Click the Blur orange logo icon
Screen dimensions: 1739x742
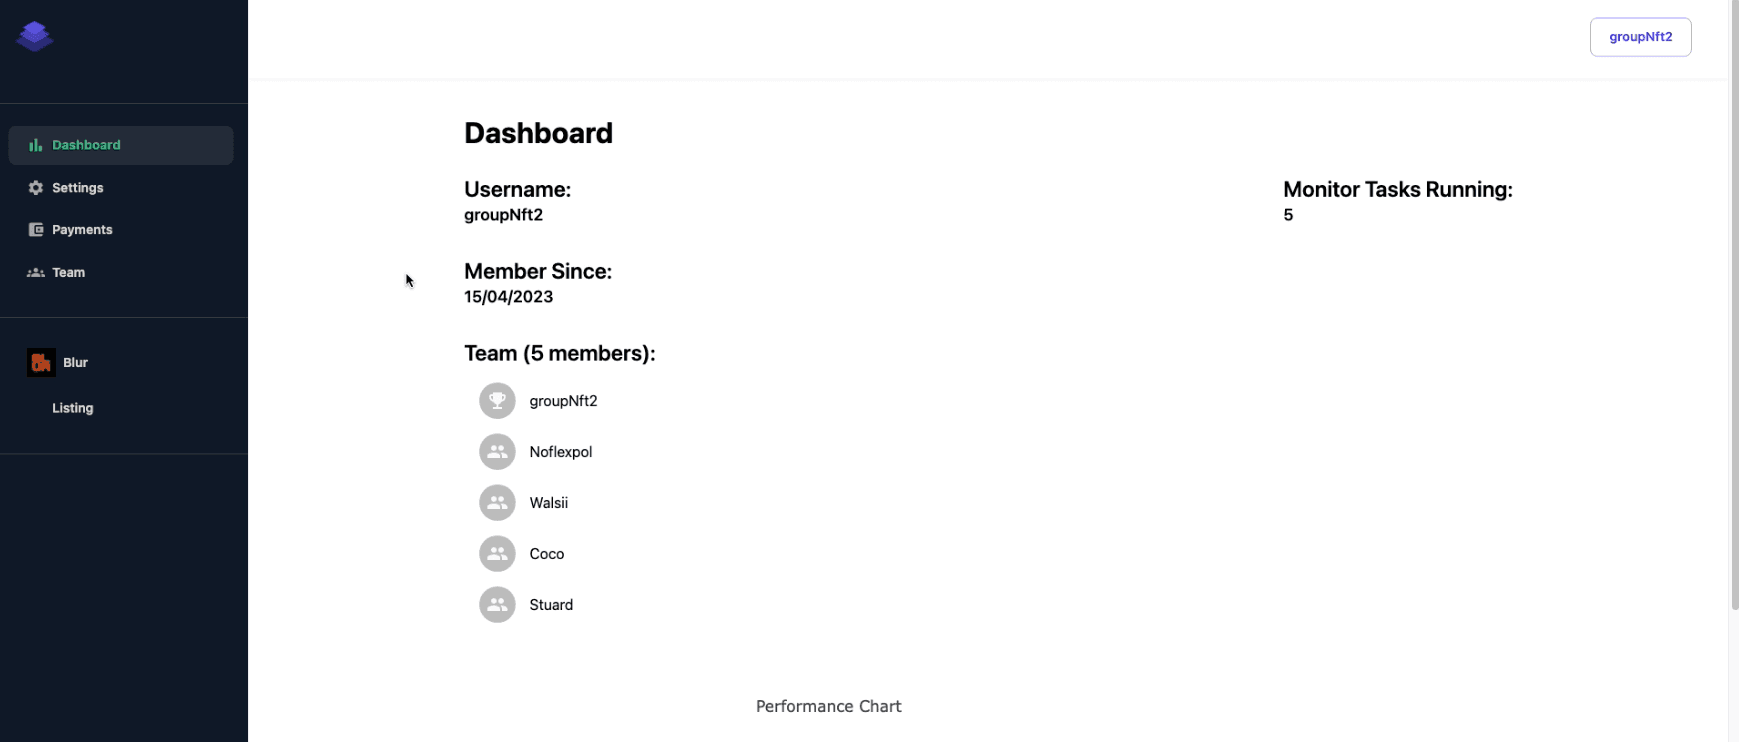[x=41, y=362]
